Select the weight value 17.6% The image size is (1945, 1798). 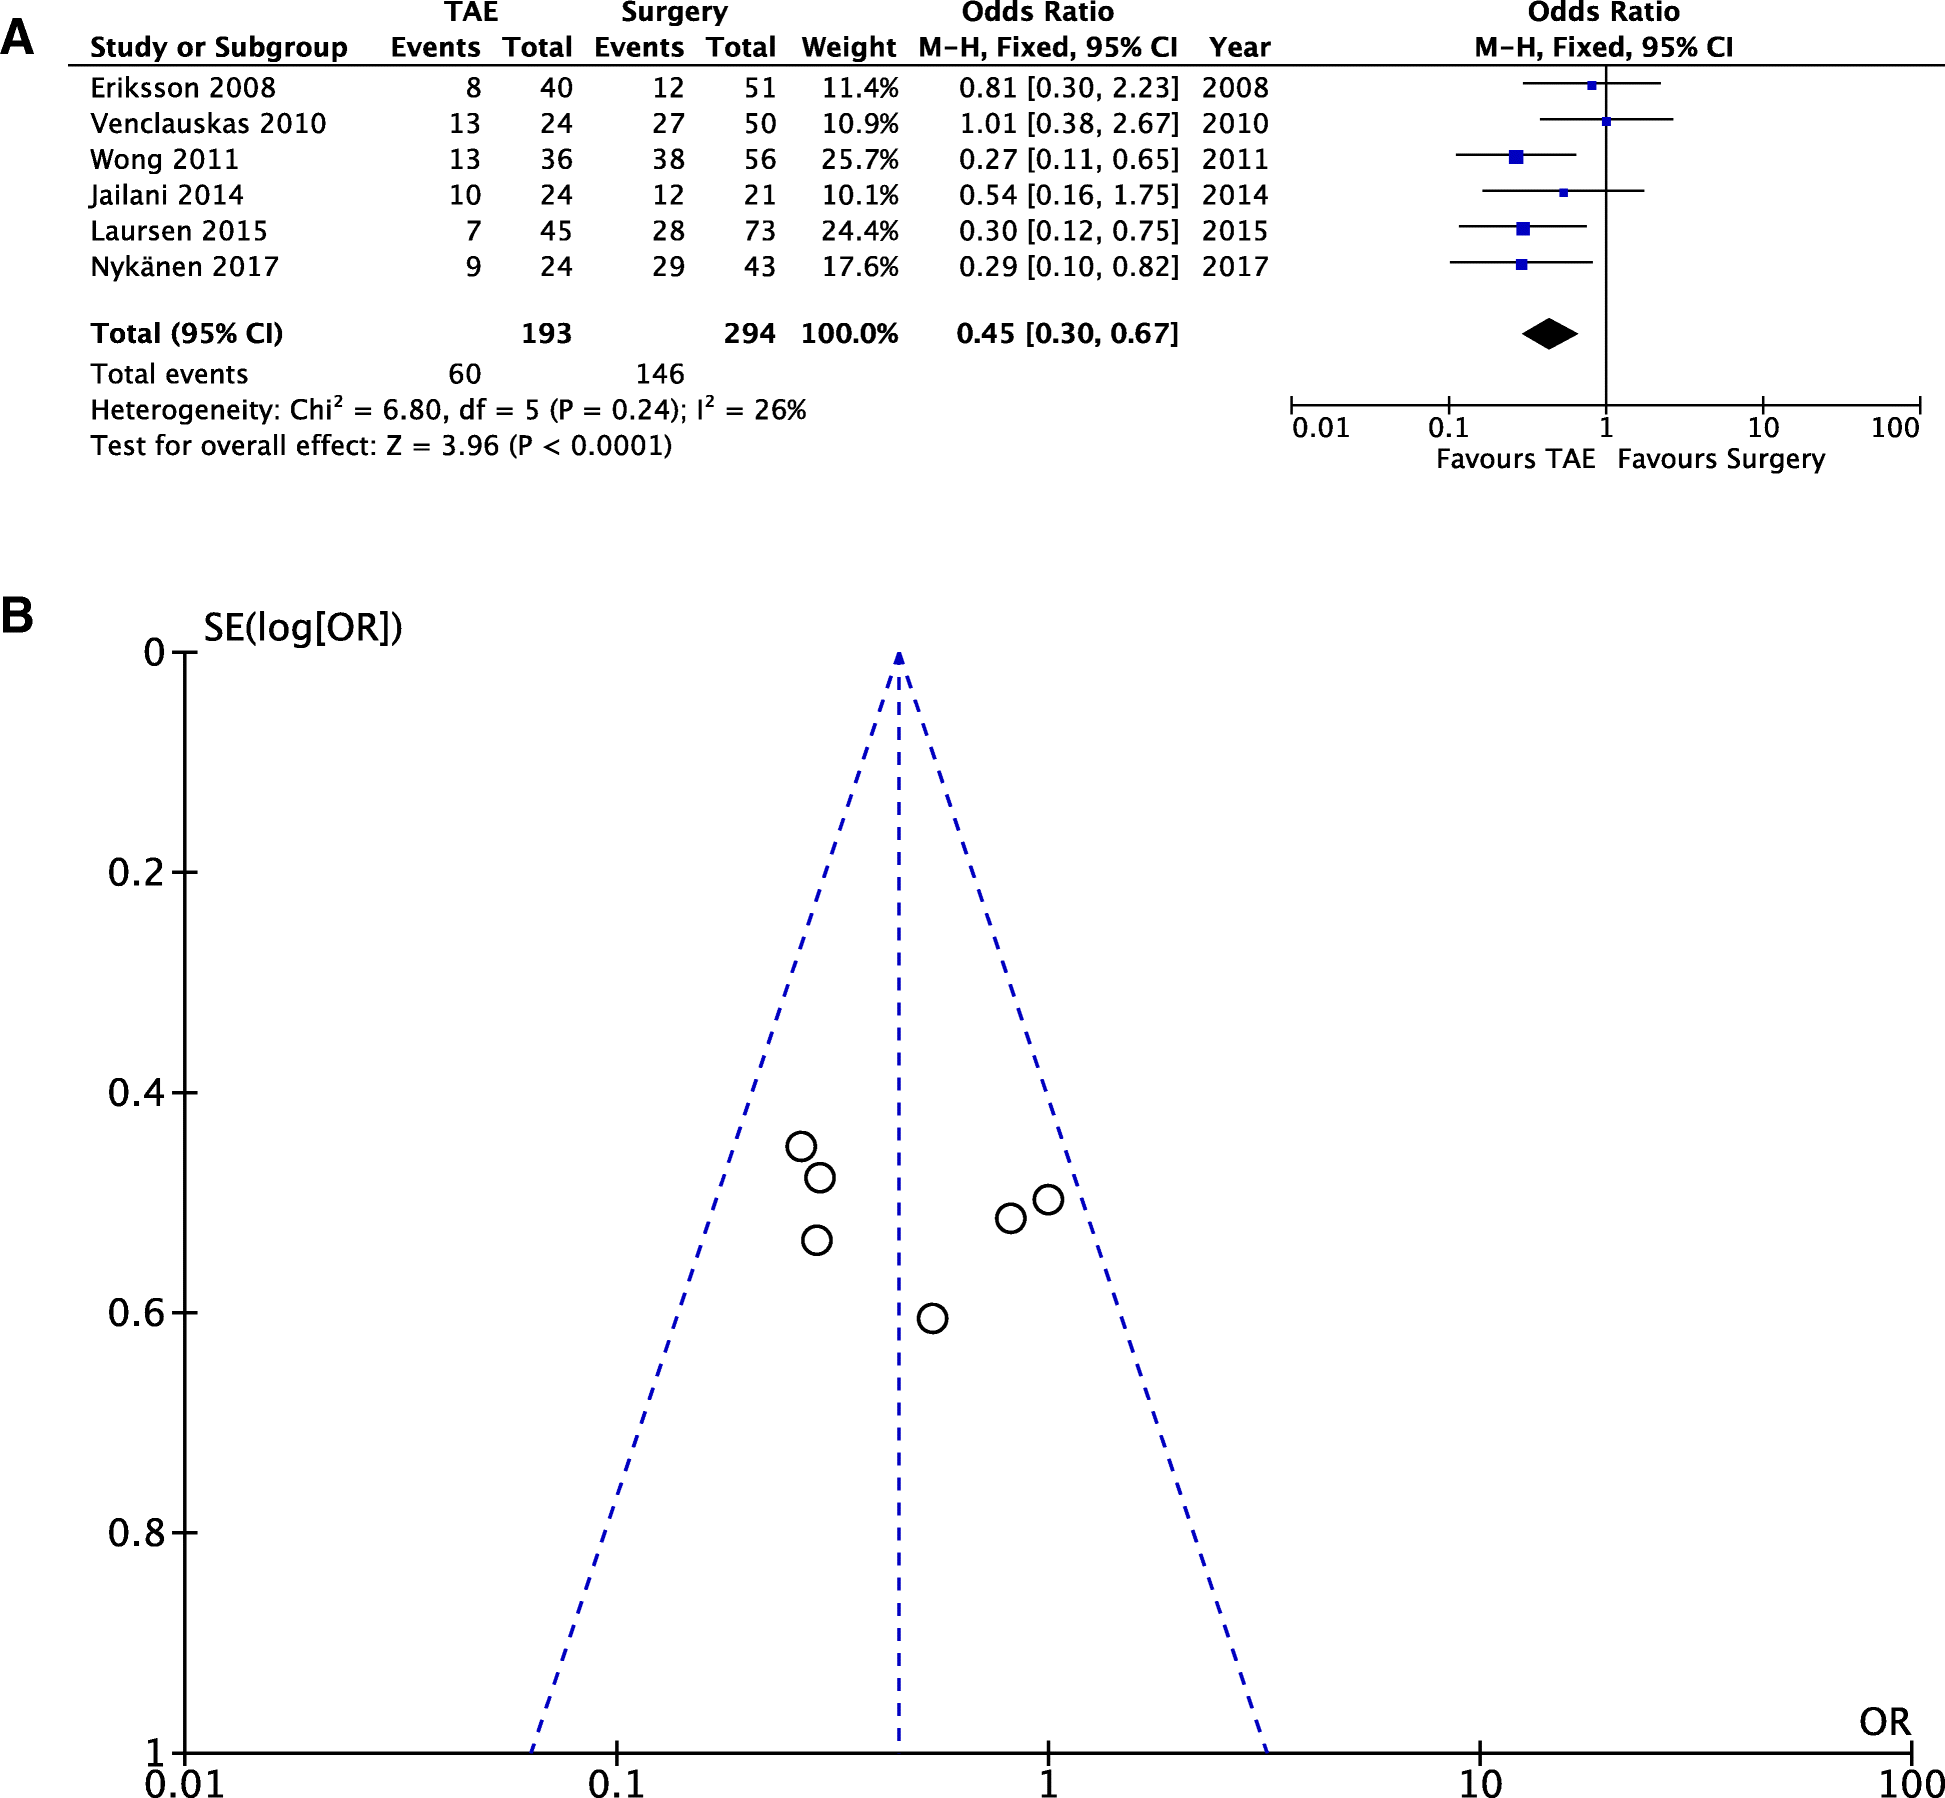tap(860, 267)
